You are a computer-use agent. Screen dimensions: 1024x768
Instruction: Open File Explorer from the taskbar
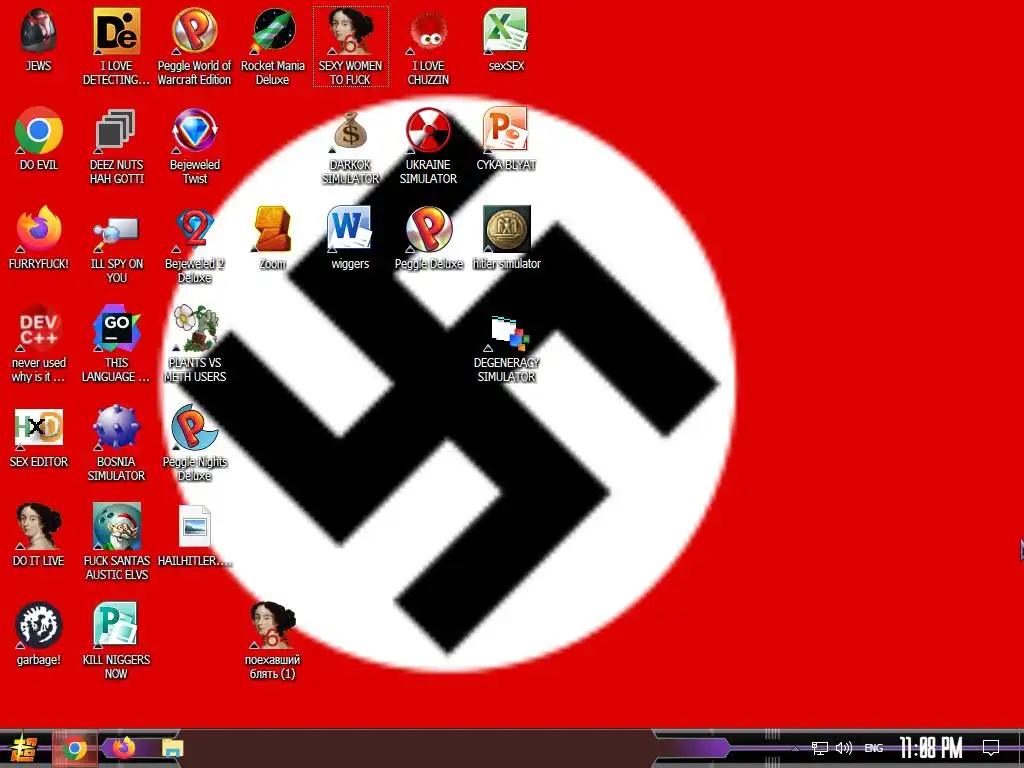click(x=172, y=748)
